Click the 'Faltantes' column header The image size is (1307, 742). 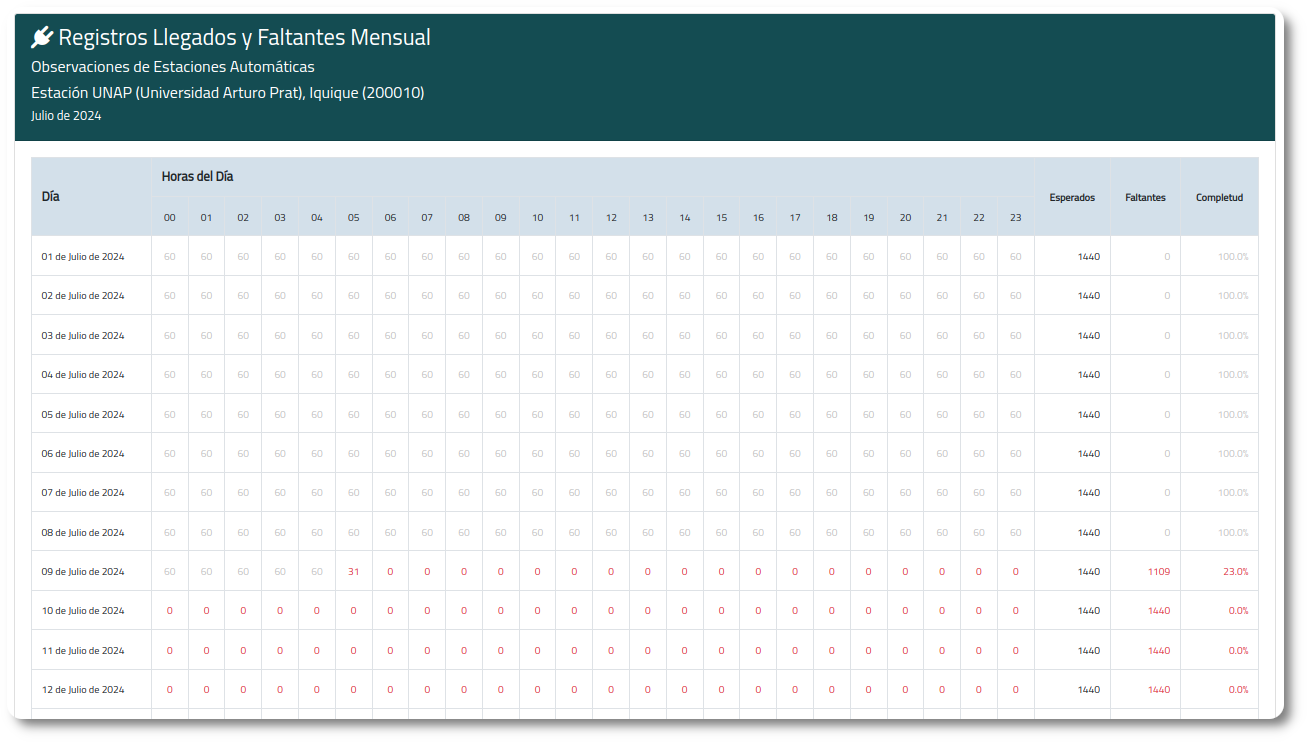point(1145,198)
